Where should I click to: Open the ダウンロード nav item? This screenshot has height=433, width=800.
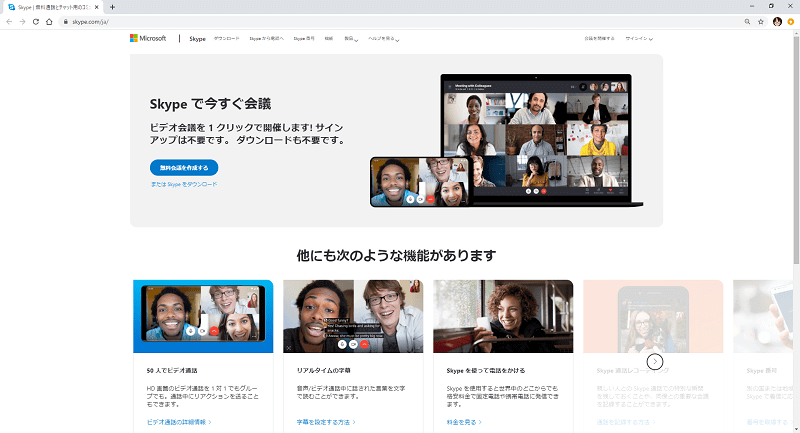coord(227,39)
